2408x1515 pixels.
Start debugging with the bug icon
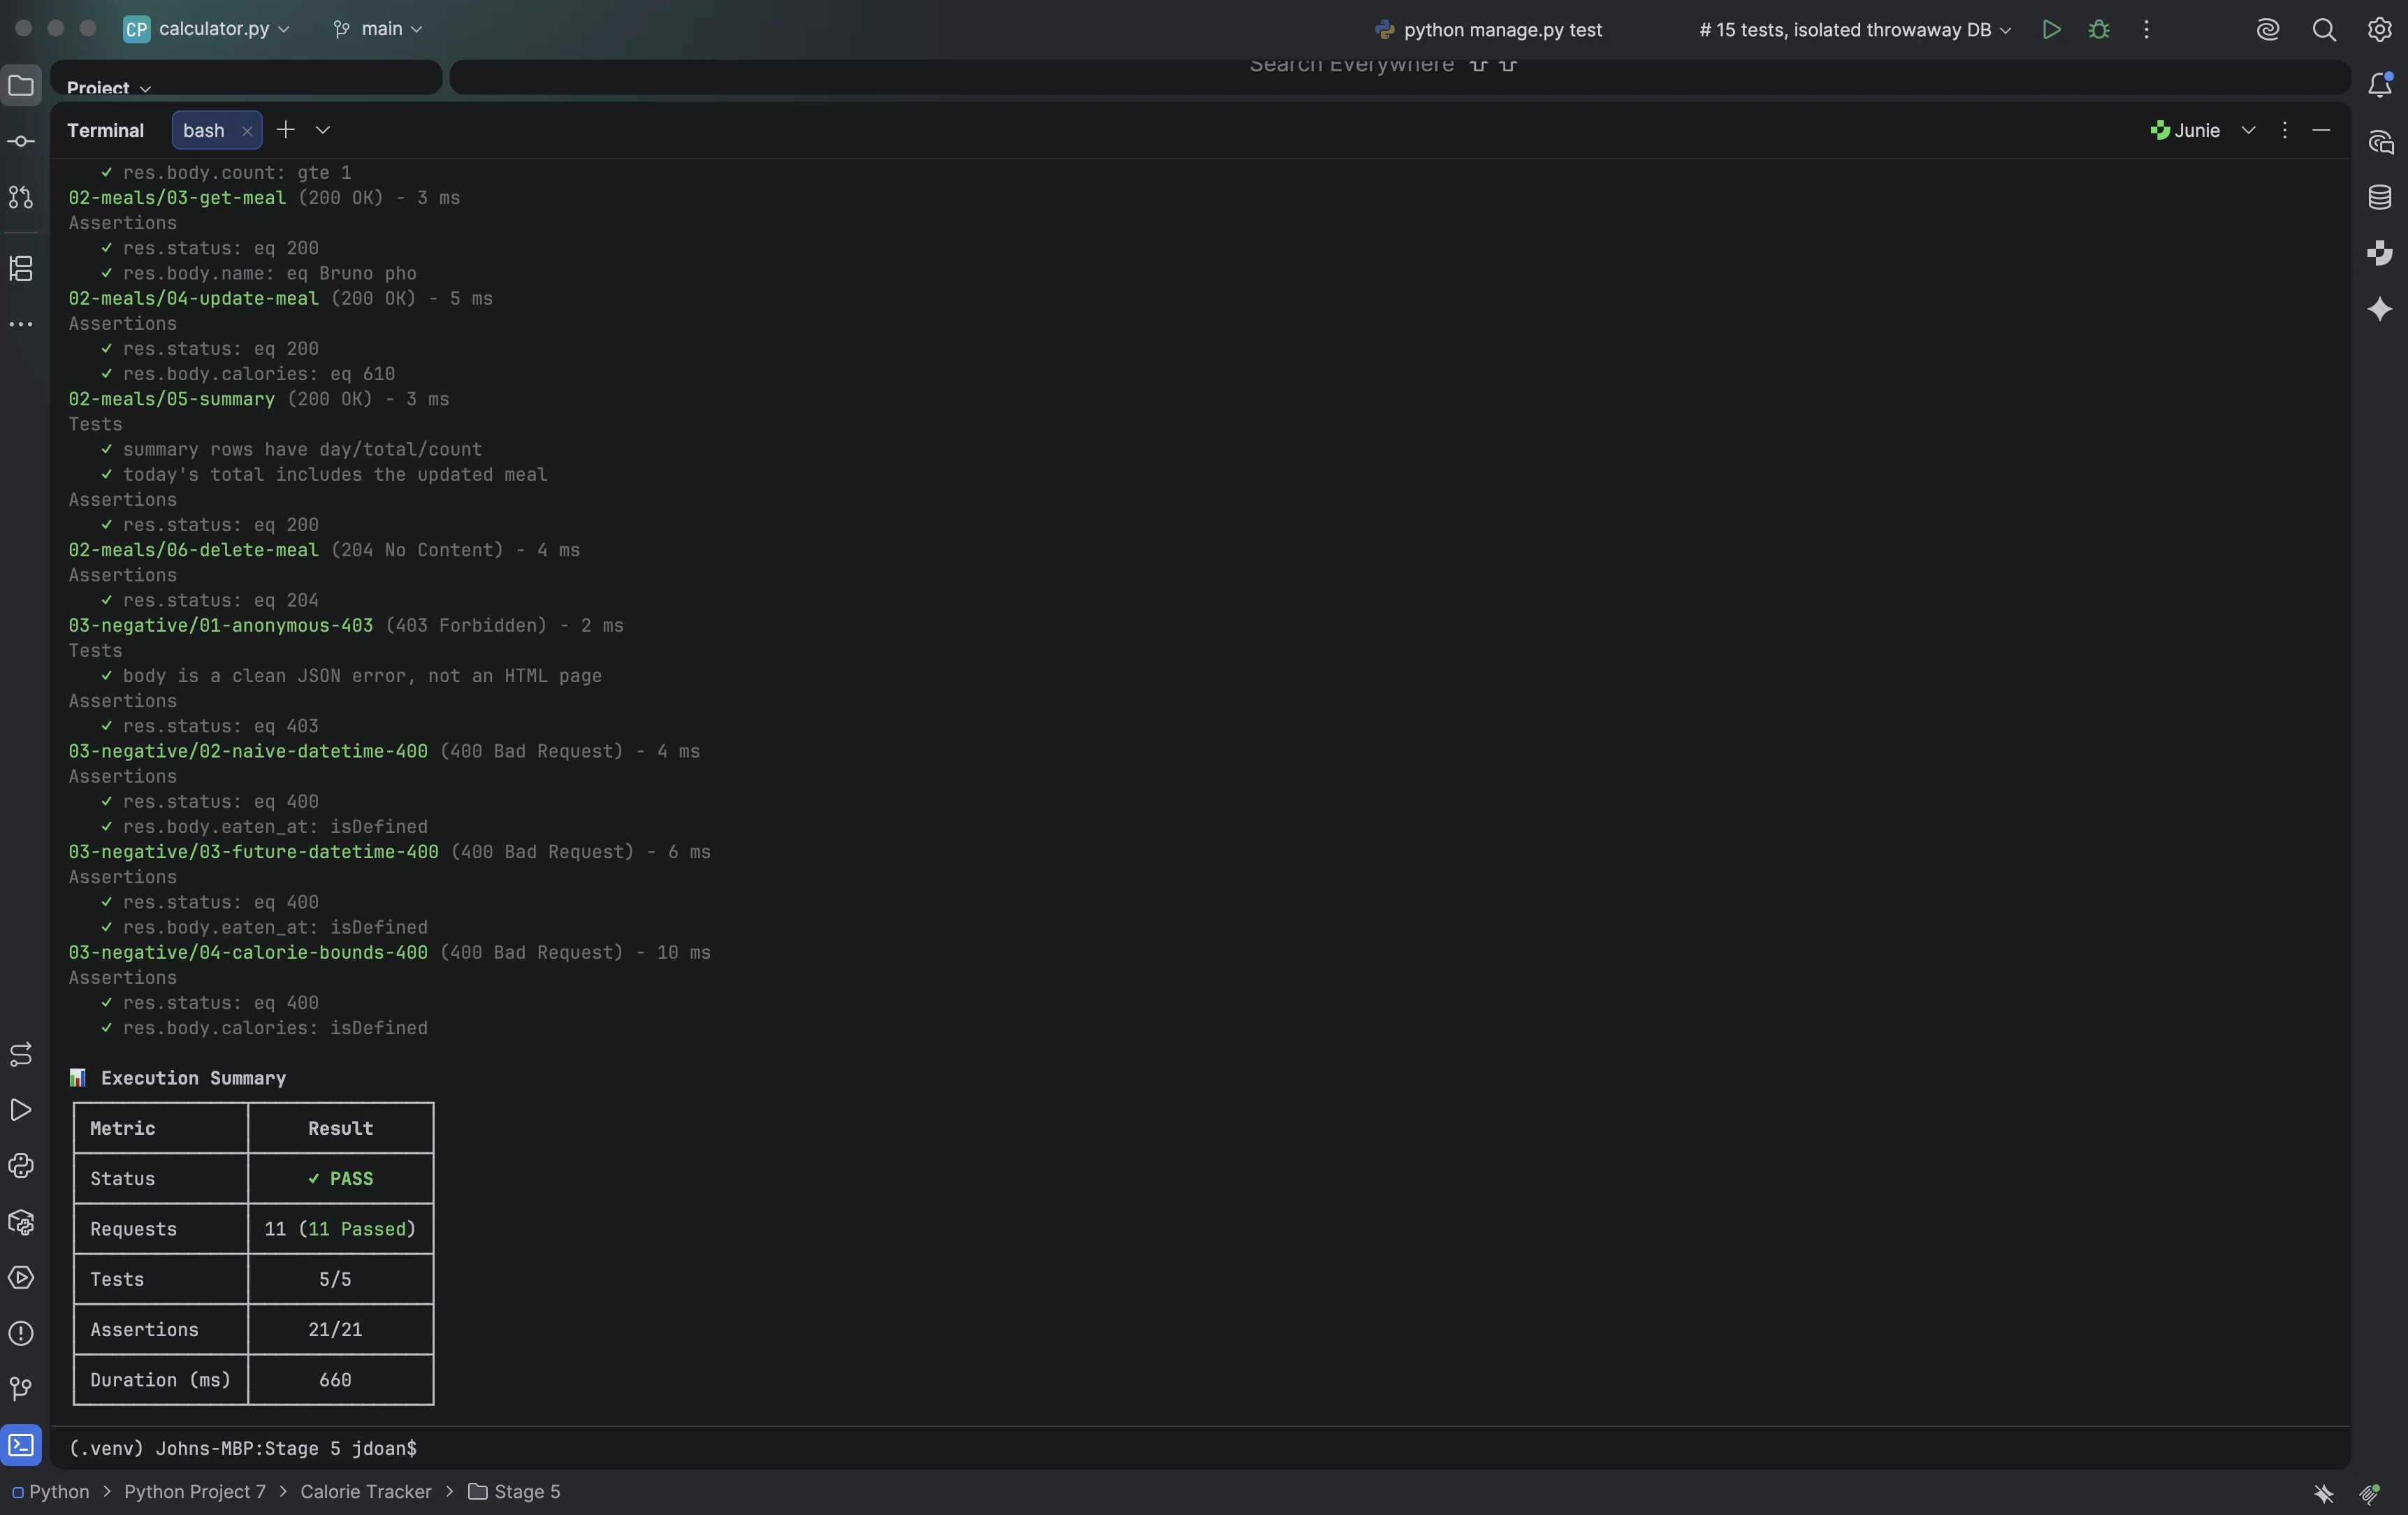pyautogui.click(x=2099, y=30)
